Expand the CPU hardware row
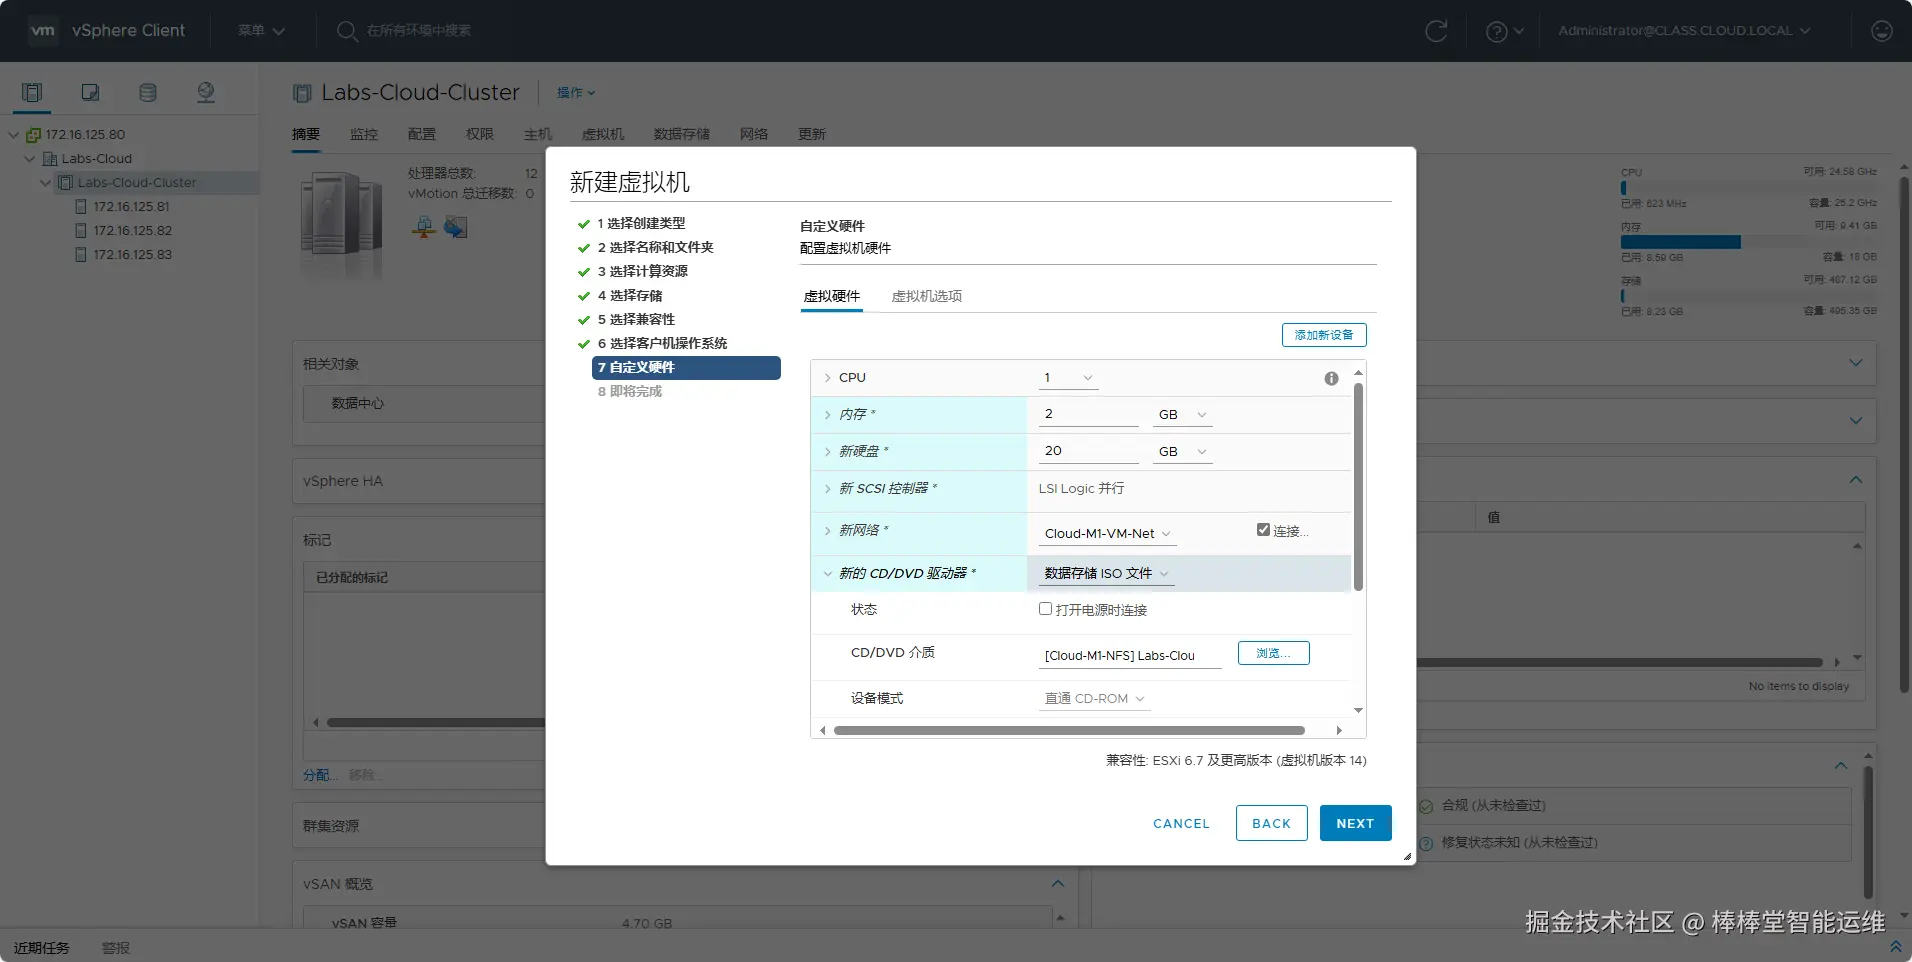 (827, 378)
